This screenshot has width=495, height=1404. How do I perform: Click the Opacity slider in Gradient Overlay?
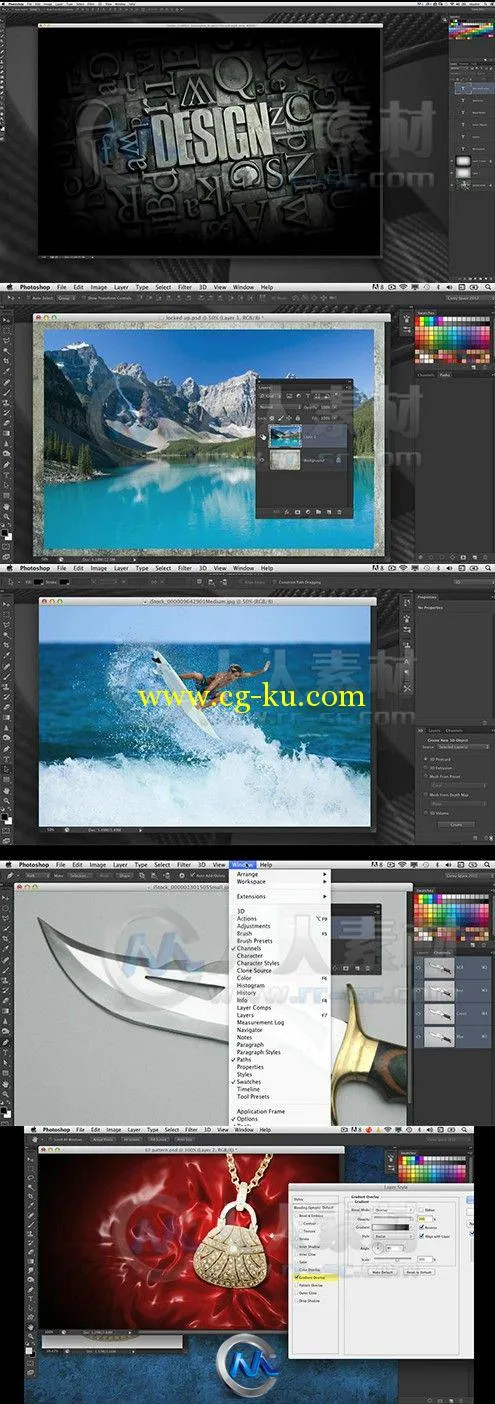tap(392, 1218)
